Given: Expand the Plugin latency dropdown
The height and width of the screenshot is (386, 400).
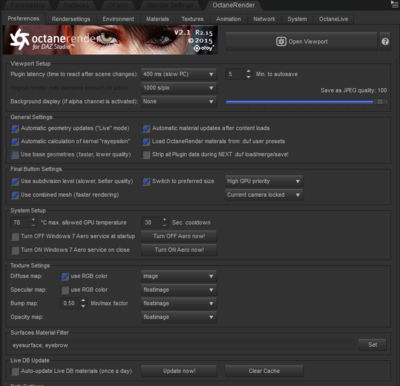Looking at the screenshot, I should point(179,74).
